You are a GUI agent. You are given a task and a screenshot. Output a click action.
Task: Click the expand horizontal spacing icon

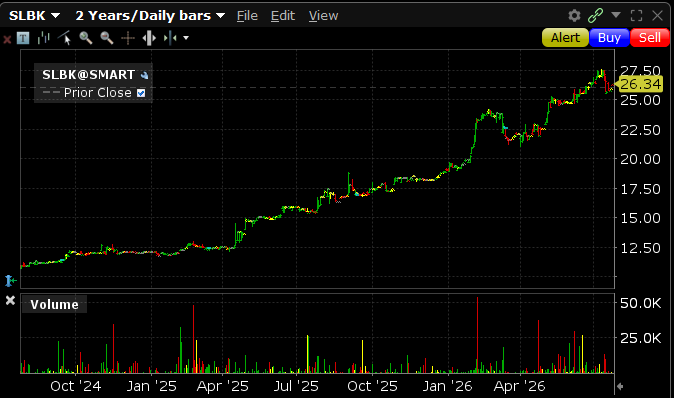149,38
